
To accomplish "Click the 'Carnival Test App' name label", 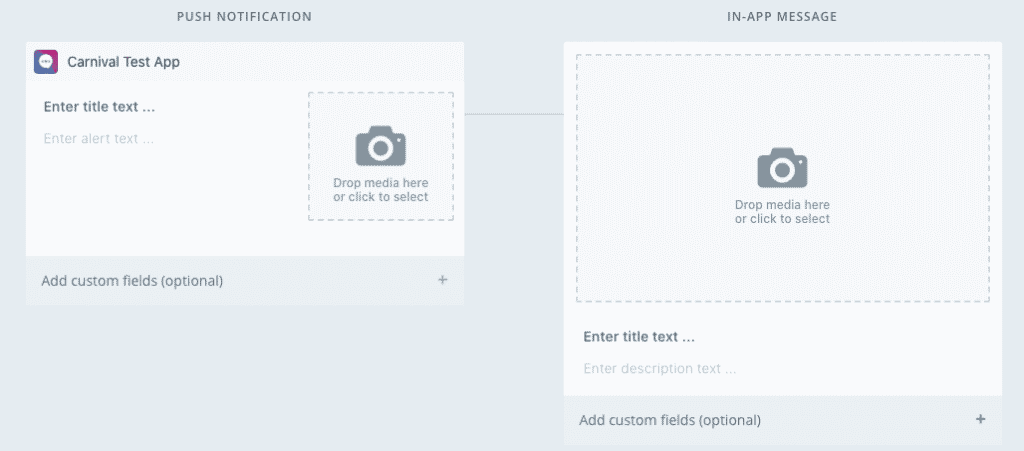I will (x=123, y=62).
